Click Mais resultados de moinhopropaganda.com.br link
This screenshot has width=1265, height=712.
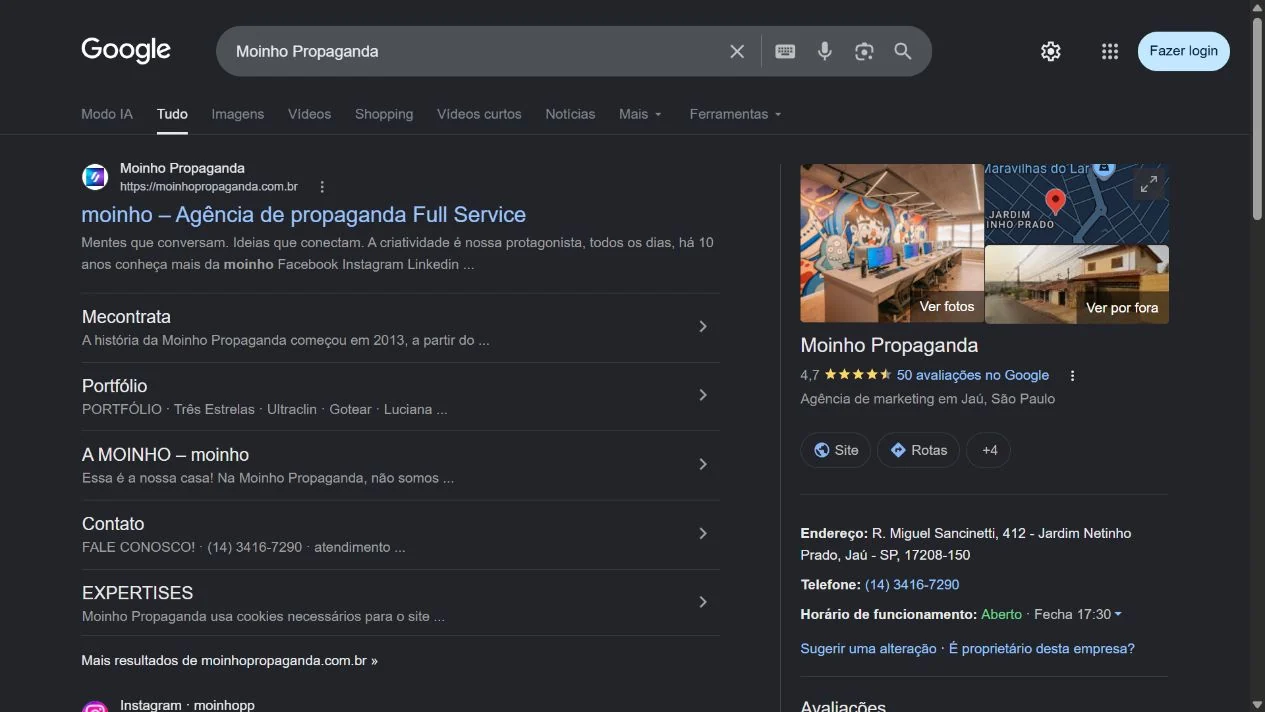(x=229, y=661)
